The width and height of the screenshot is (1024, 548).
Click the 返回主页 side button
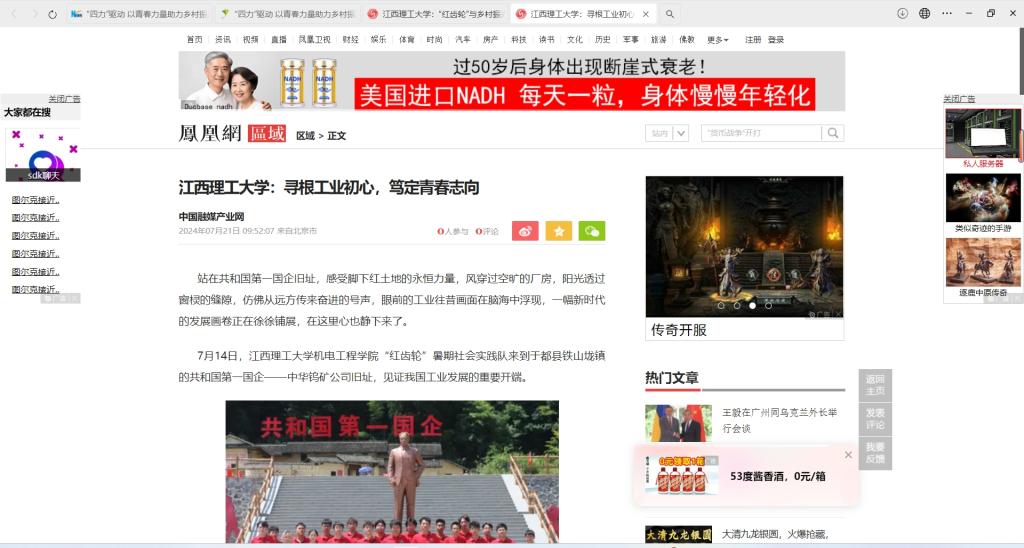tap(875, 385)
